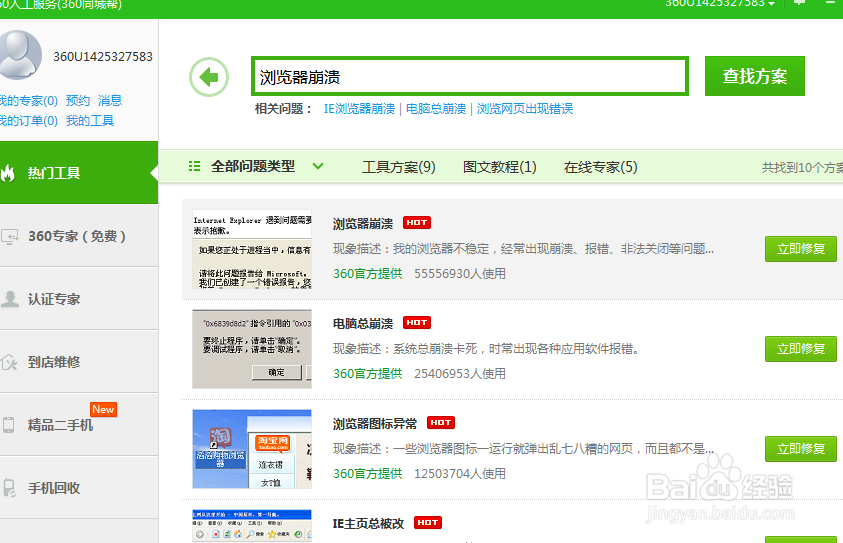Image resolution: width=843 pixels, height=543 pixels.
Task: Click 360官方提供 under 浏览器图标异常
Action: [368, 474]
